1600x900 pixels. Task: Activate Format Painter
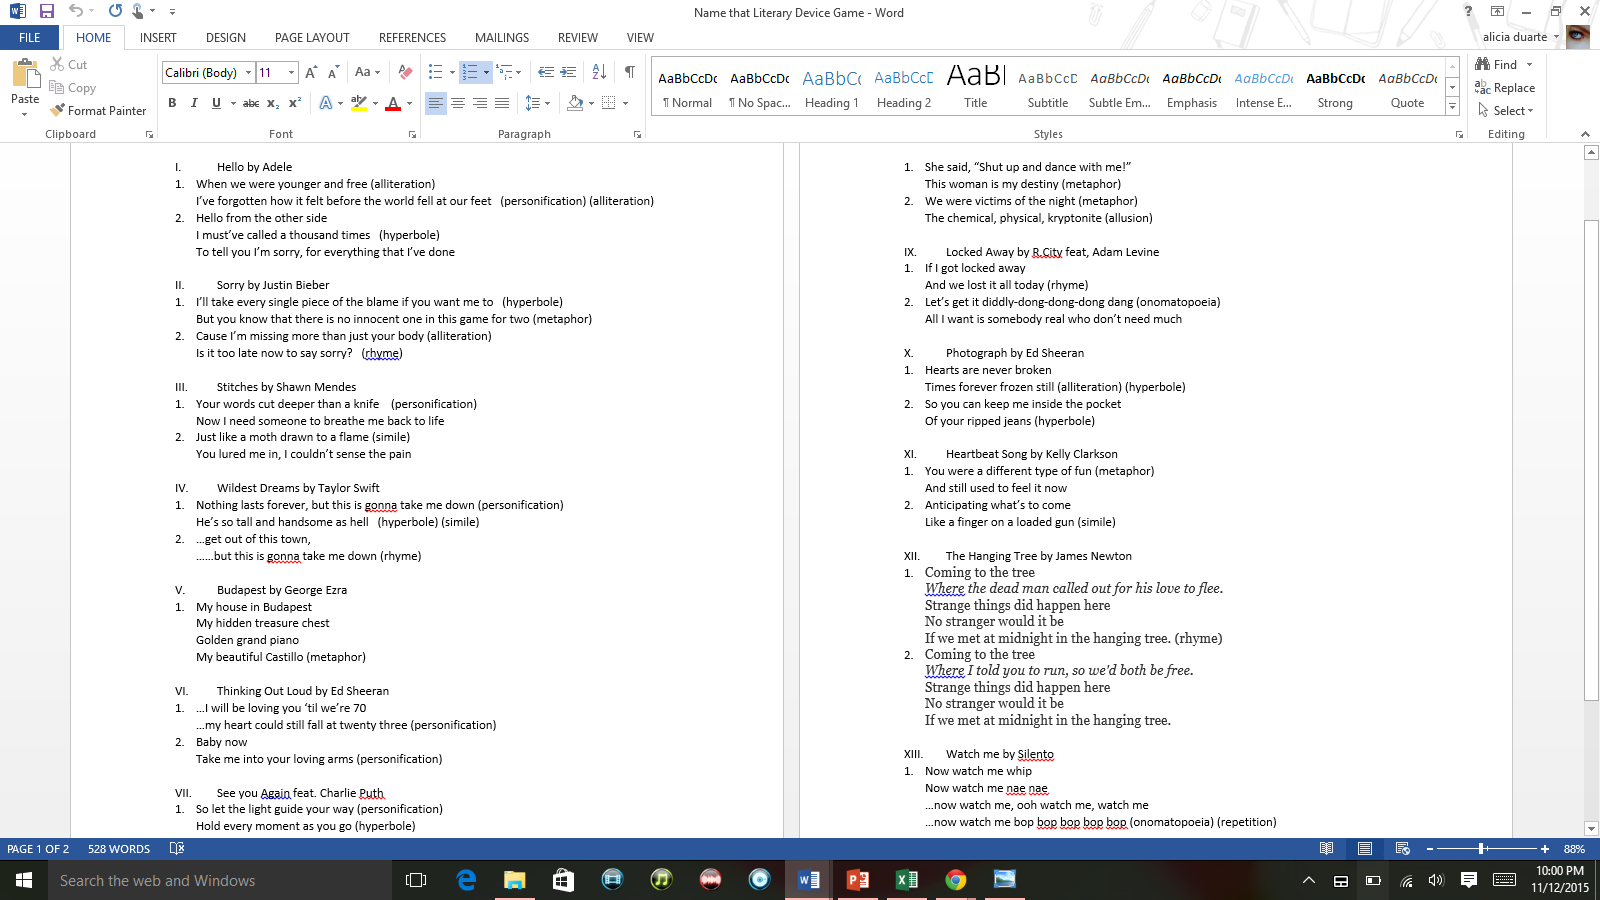pos(98,111)
